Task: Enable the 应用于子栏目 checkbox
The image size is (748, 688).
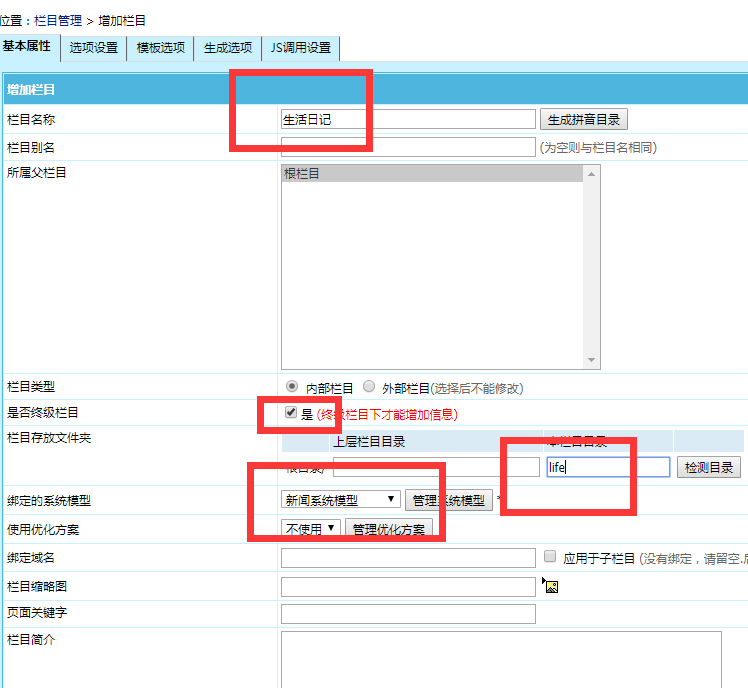Action: (550, 556)
